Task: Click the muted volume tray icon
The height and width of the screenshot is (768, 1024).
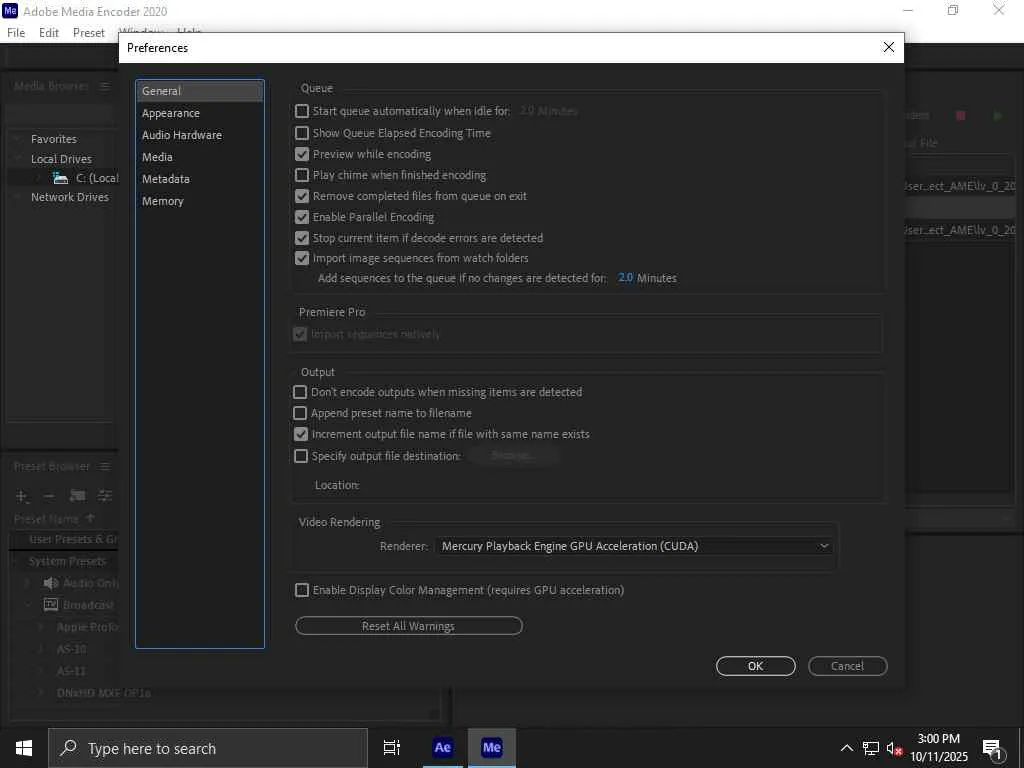Action: tap(894, 748)
